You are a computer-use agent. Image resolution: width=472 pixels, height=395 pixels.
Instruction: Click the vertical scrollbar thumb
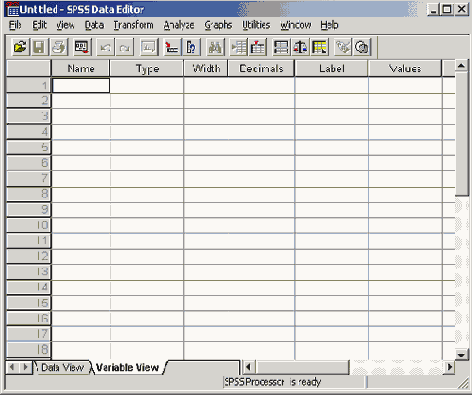tap(462, 133)
